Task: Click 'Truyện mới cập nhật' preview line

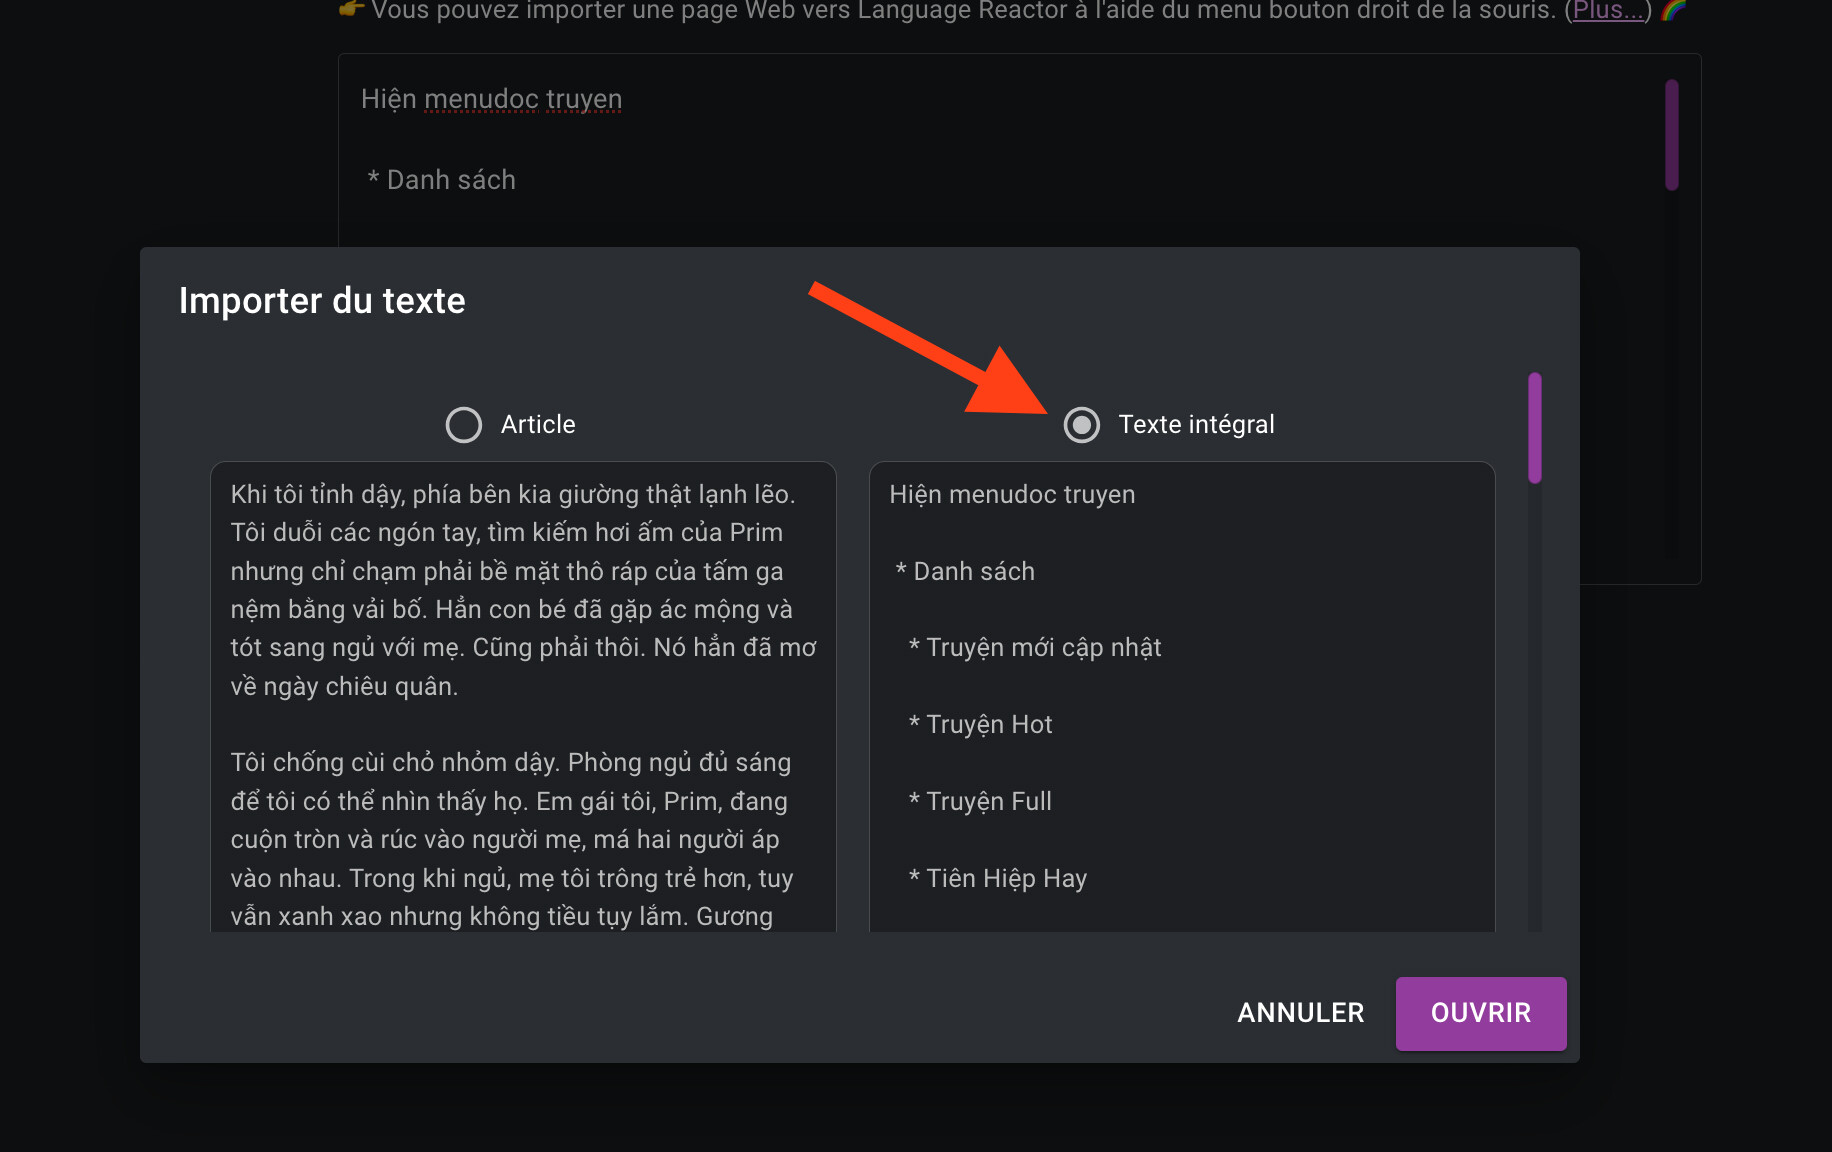Action: (x=1035, y=647)
